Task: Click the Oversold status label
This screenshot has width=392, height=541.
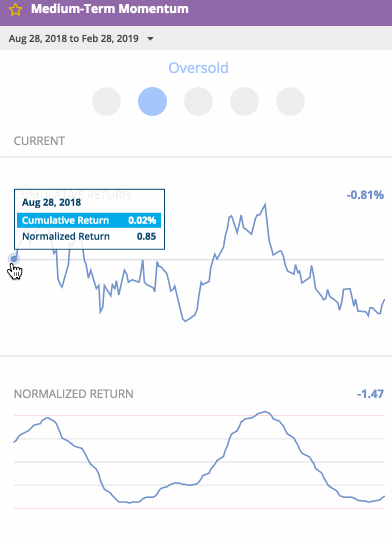Action: [198, 68]
